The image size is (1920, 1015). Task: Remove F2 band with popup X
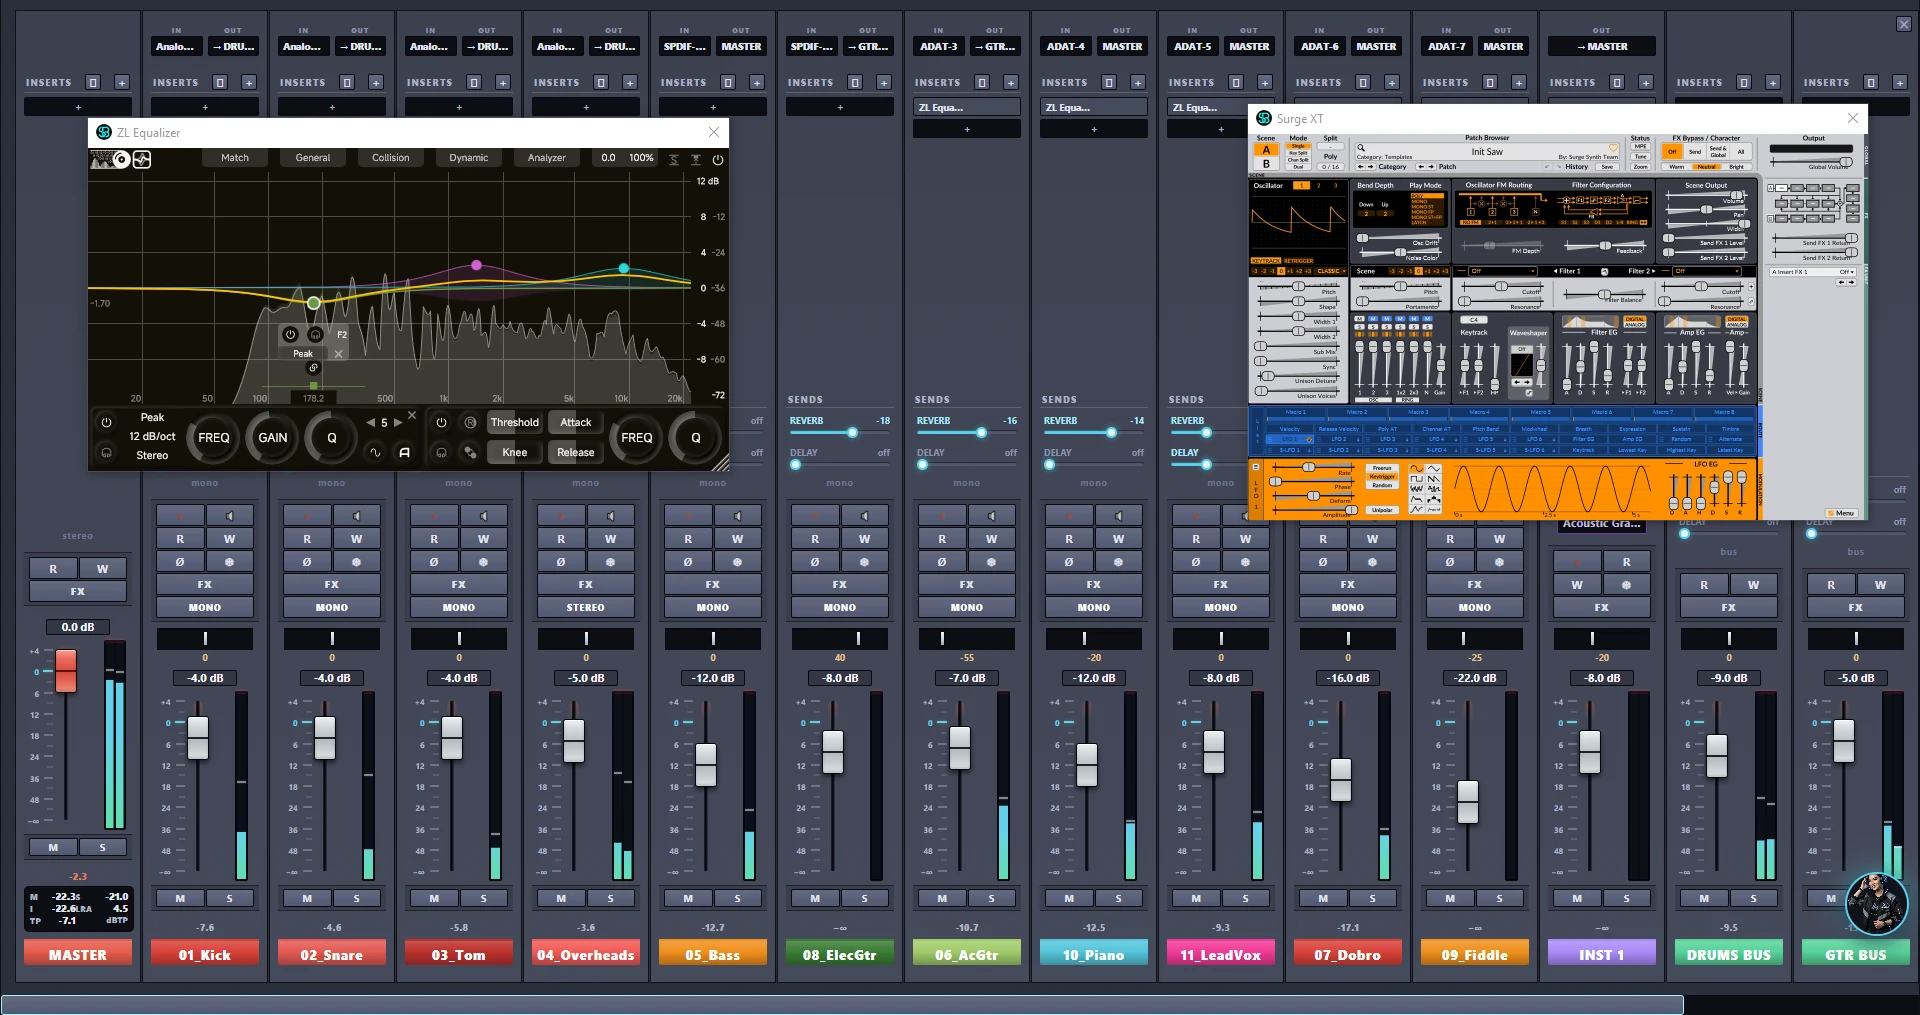coord(338,354)
